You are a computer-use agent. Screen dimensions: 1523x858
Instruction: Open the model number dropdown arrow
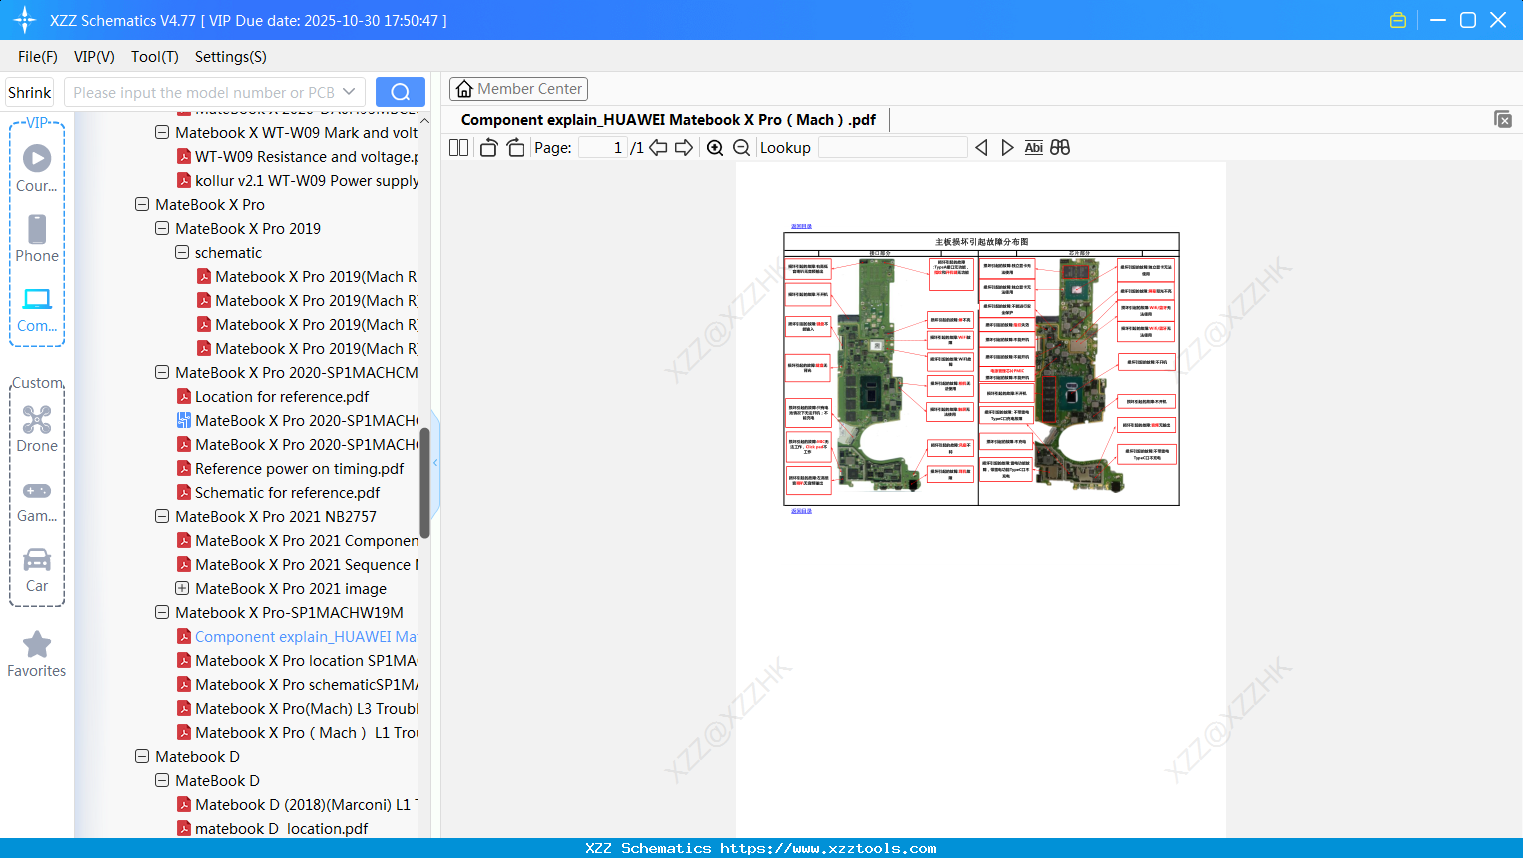click(349, 92)
